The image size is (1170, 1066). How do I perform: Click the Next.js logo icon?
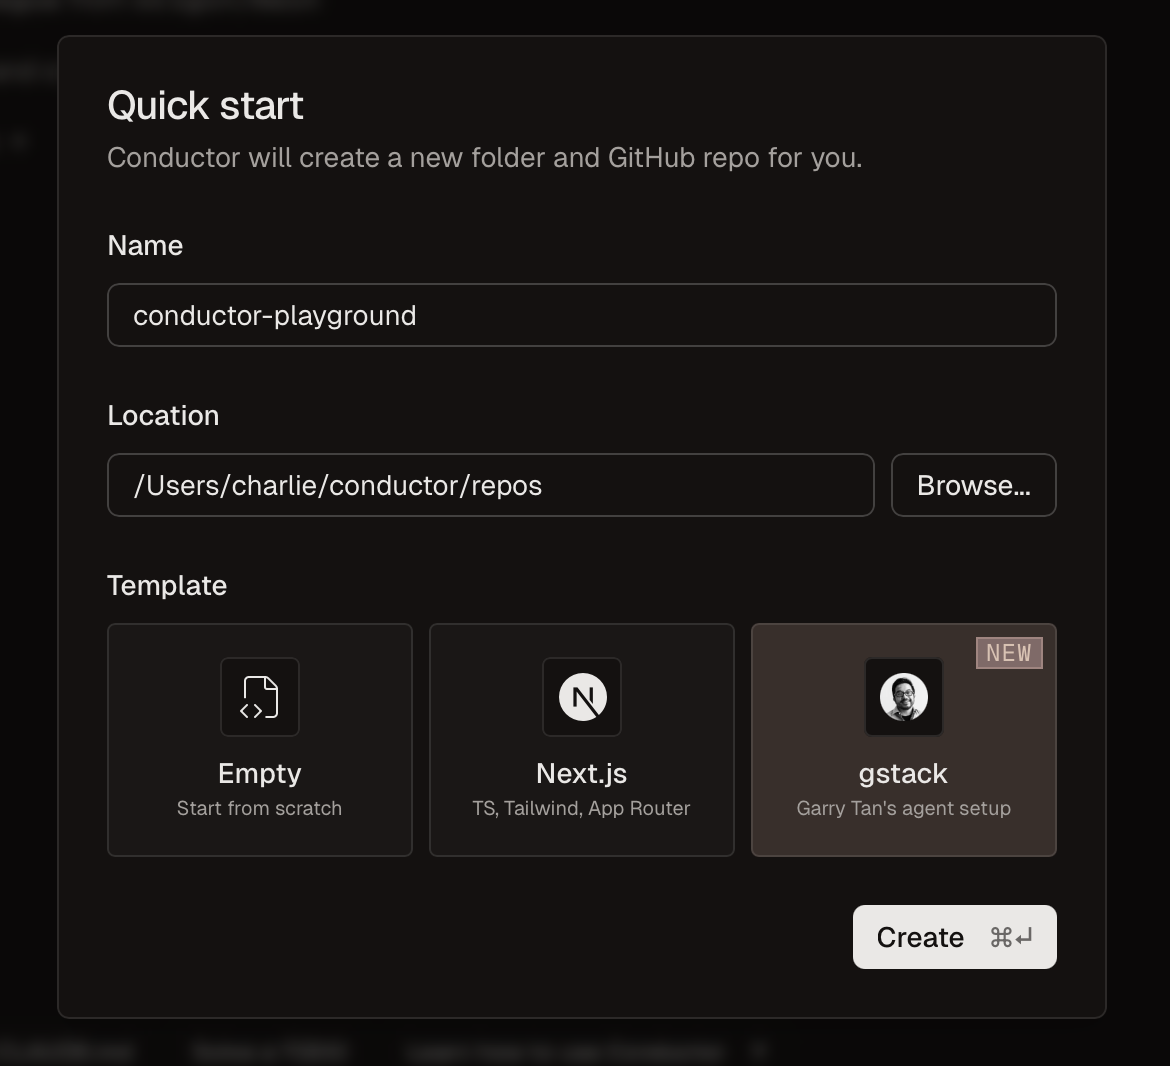pyautogui.click(x=582, y=697)
